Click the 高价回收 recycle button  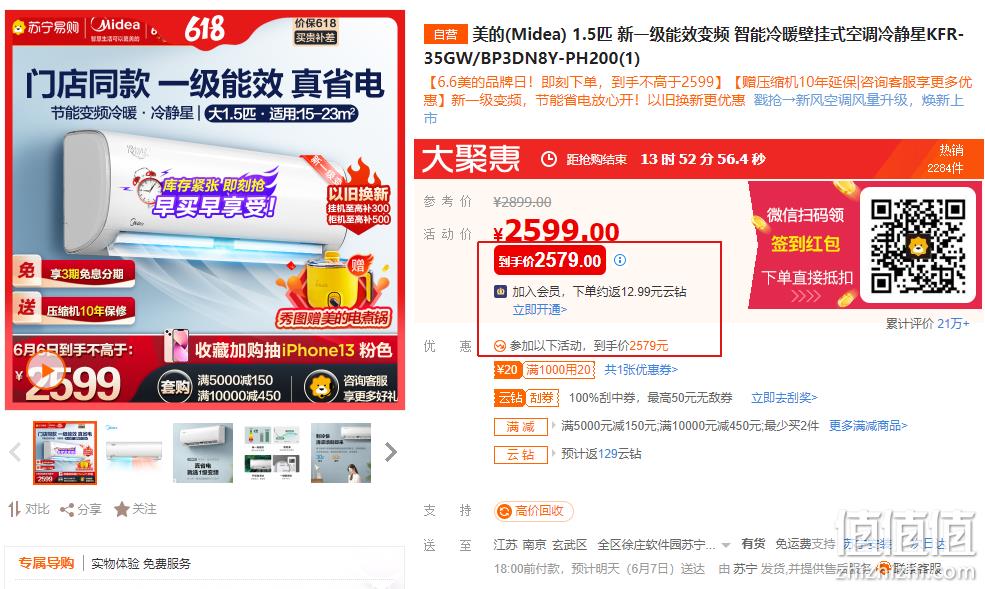click(534, 511)
